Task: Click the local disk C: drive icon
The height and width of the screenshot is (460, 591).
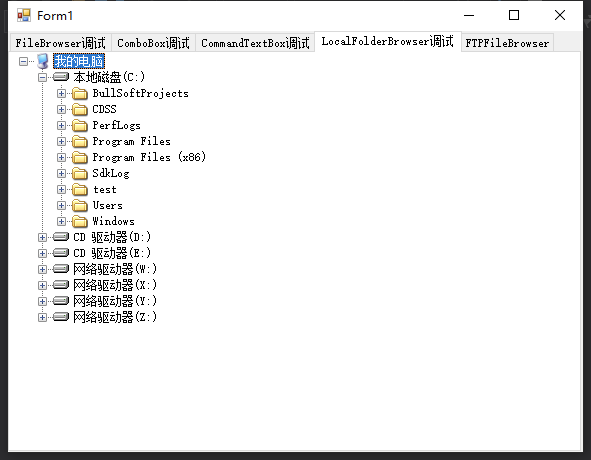Action: 61,77
